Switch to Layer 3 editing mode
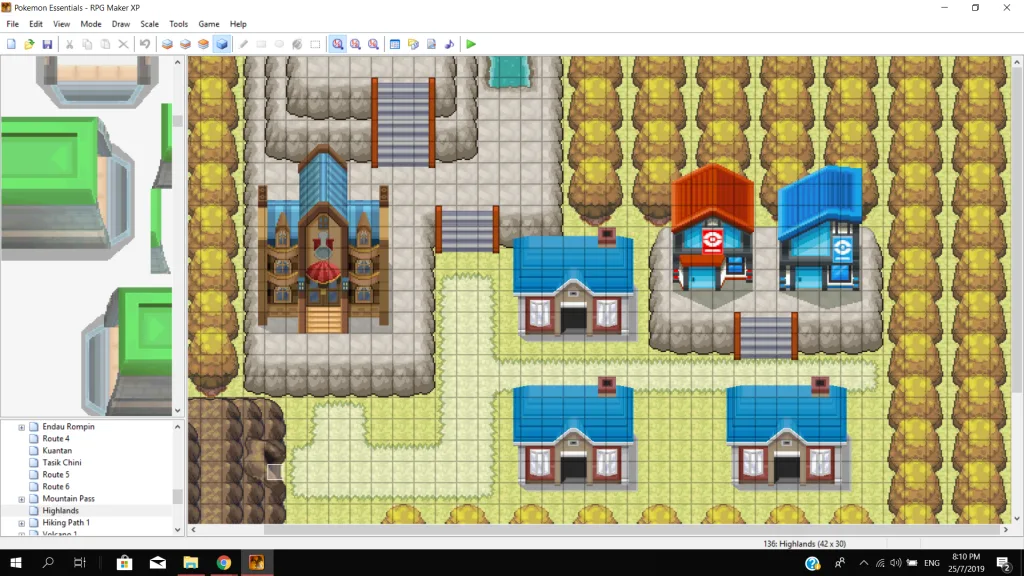This screenshot has width=1024, height=576. (203, 44)
